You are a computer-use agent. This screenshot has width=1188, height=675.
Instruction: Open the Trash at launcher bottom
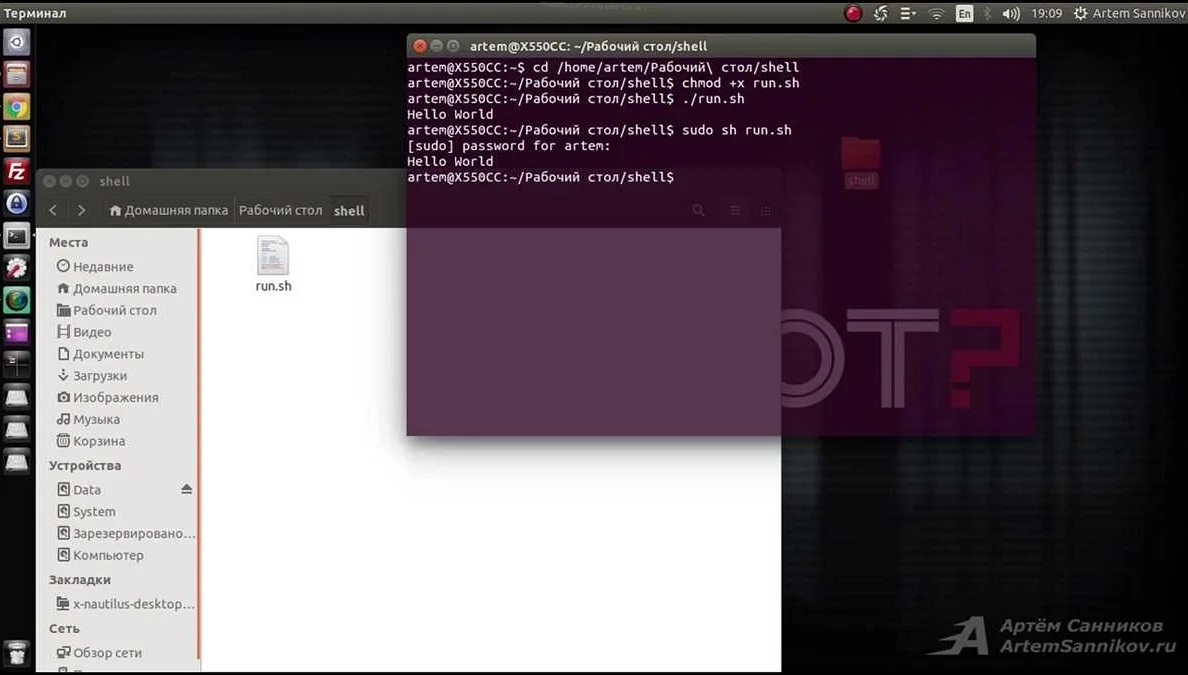17,653
